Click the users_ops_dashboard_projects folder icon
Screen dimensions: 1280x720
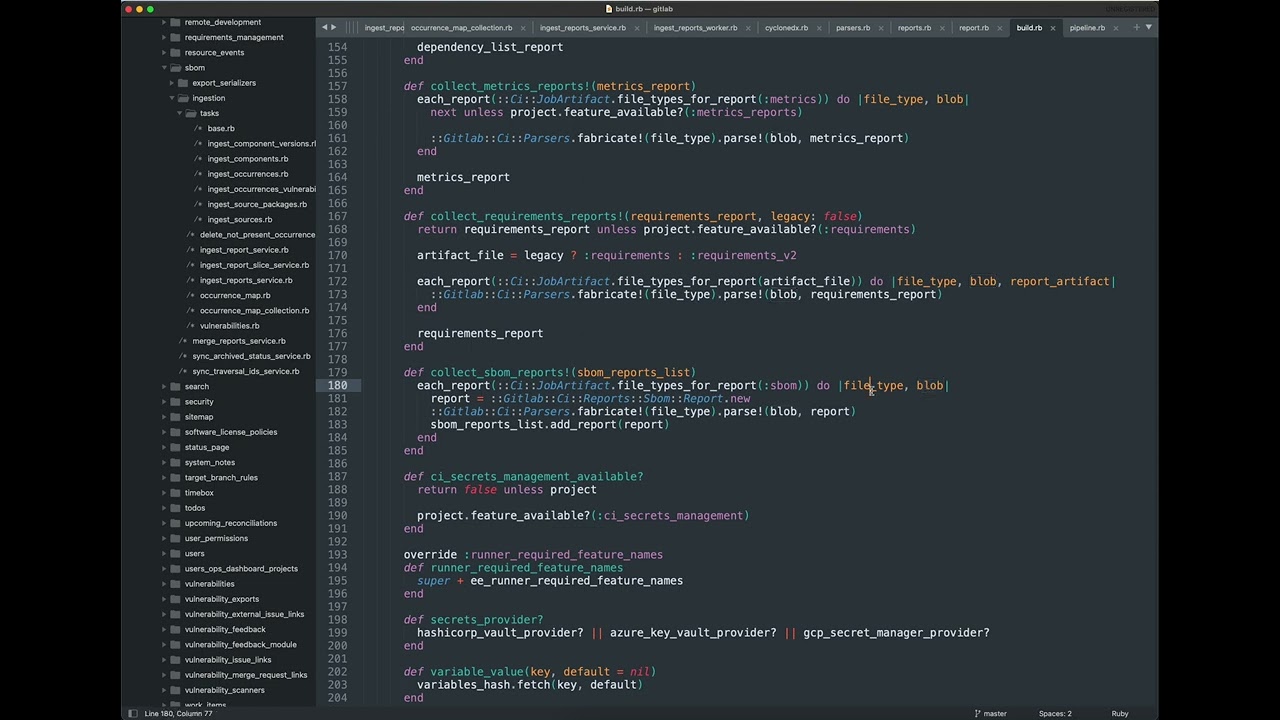tap(176, 569)
